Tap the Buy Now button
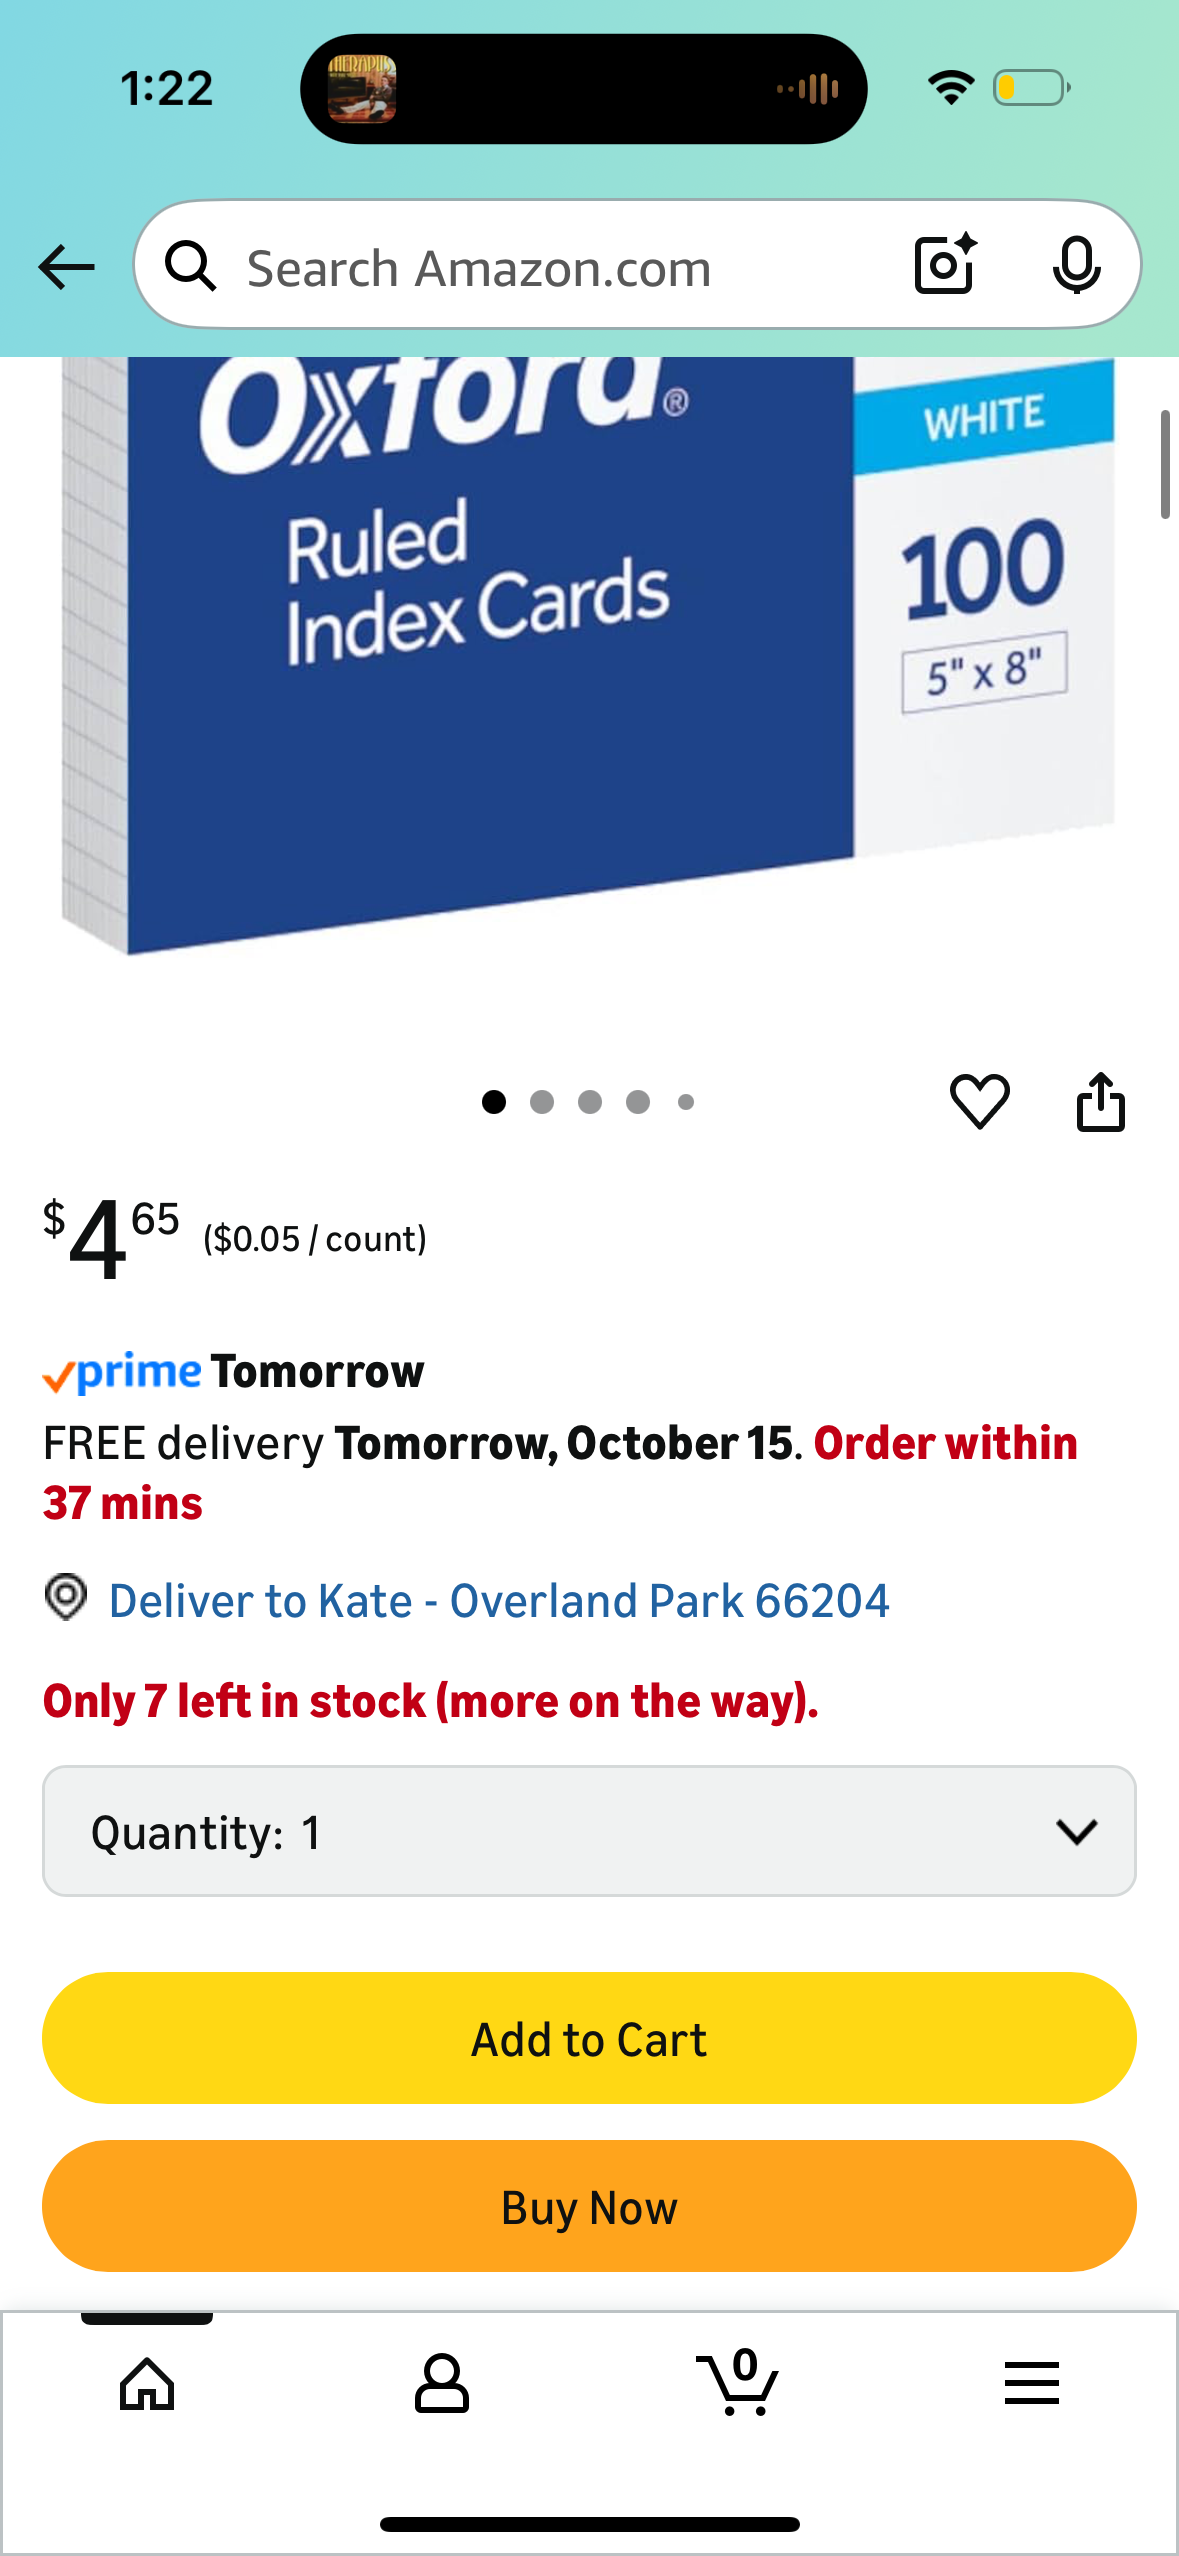 coord(589,2206)
